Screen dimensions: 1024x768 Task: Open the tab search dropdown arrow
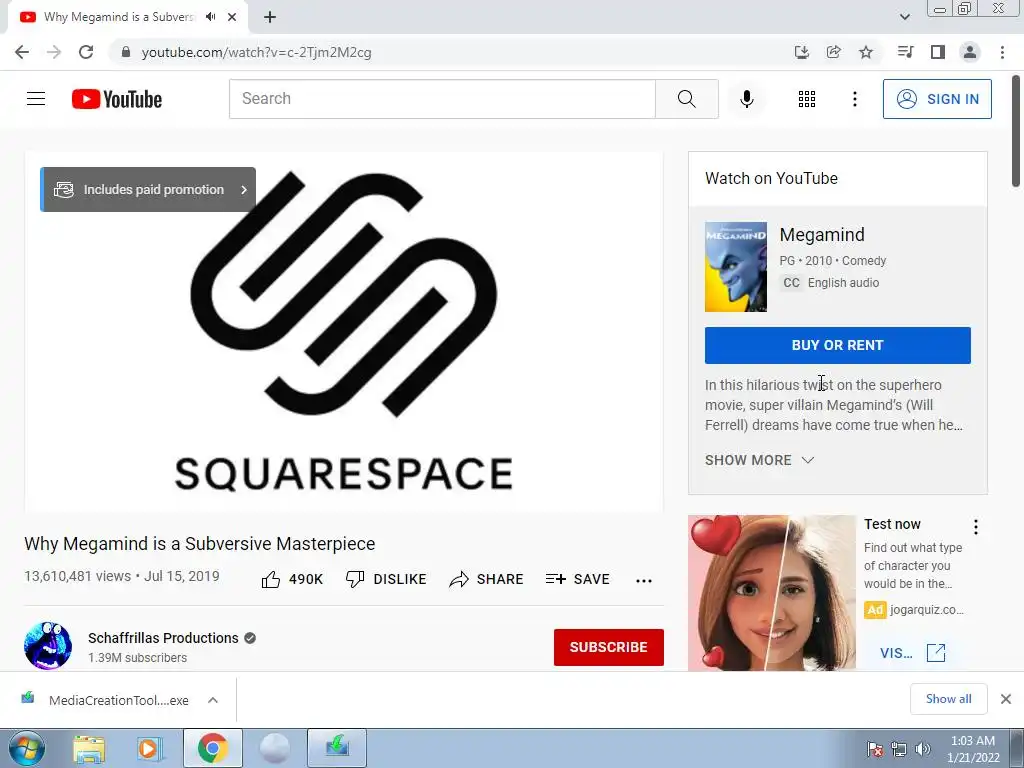[904, 17]
